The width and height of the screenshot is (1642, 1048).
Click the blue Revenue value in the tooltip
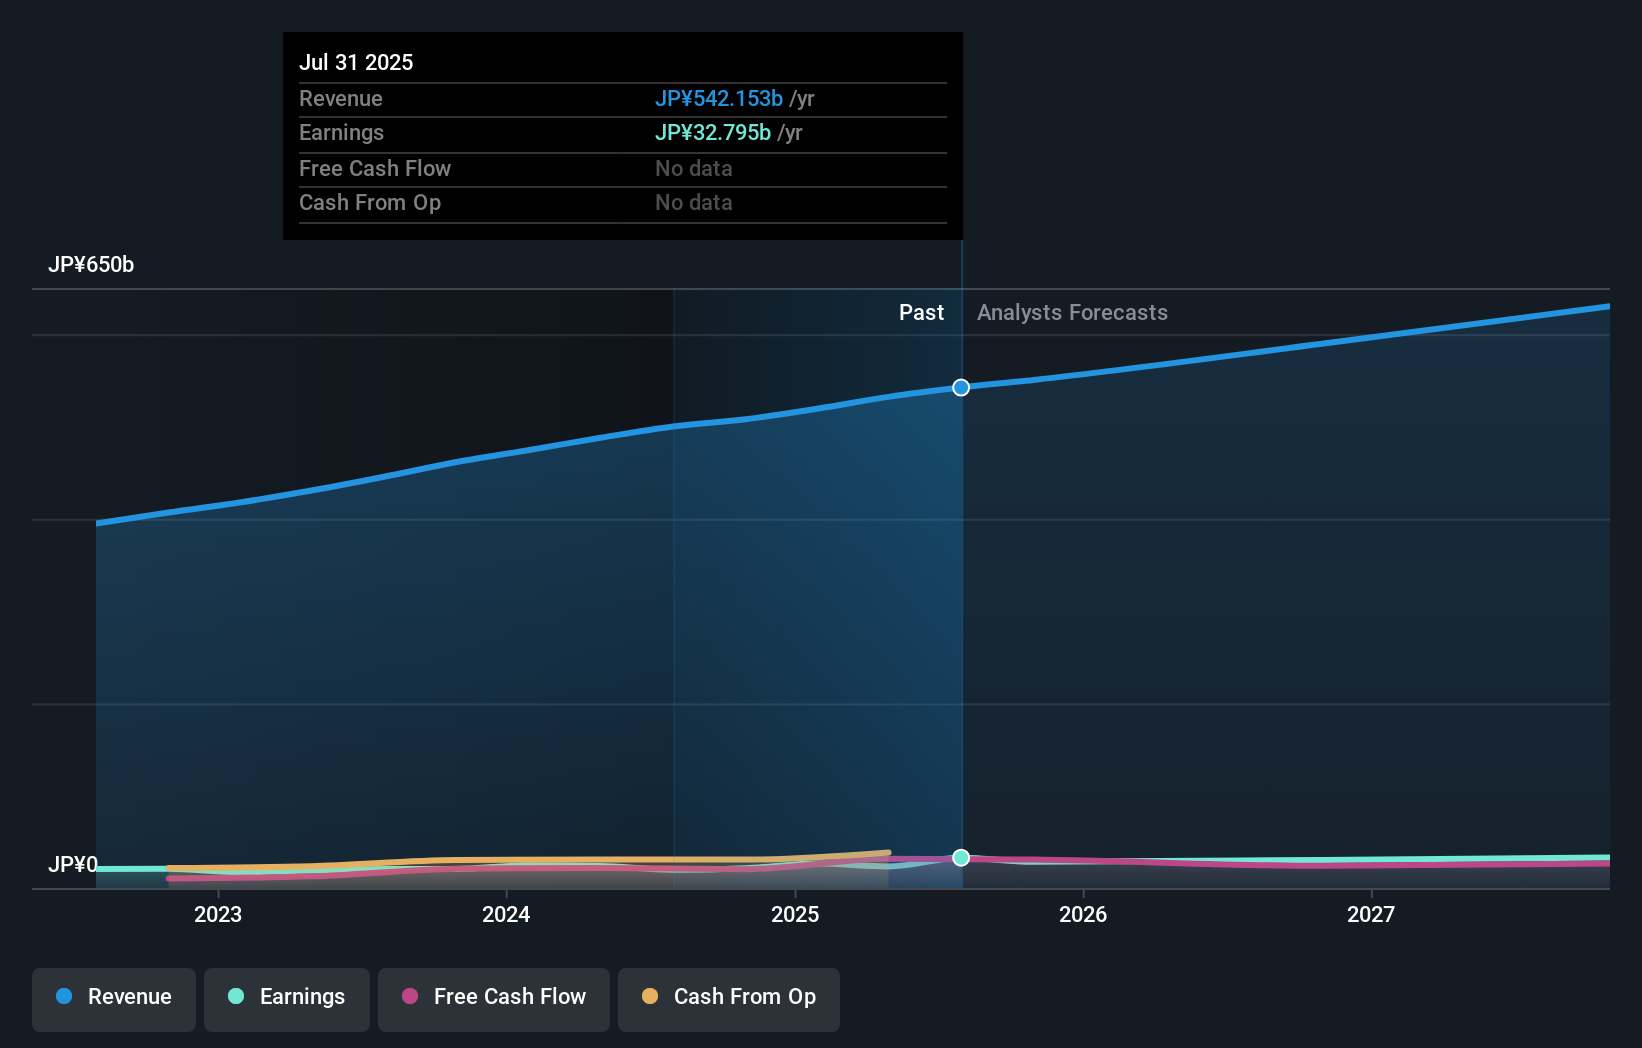coord(717,99)
